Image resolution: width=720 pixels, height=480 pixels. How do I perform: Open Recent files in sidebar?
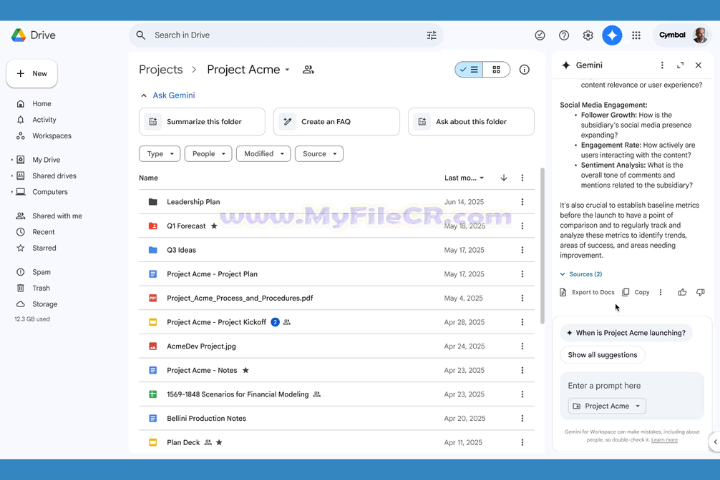coord(43,232)
